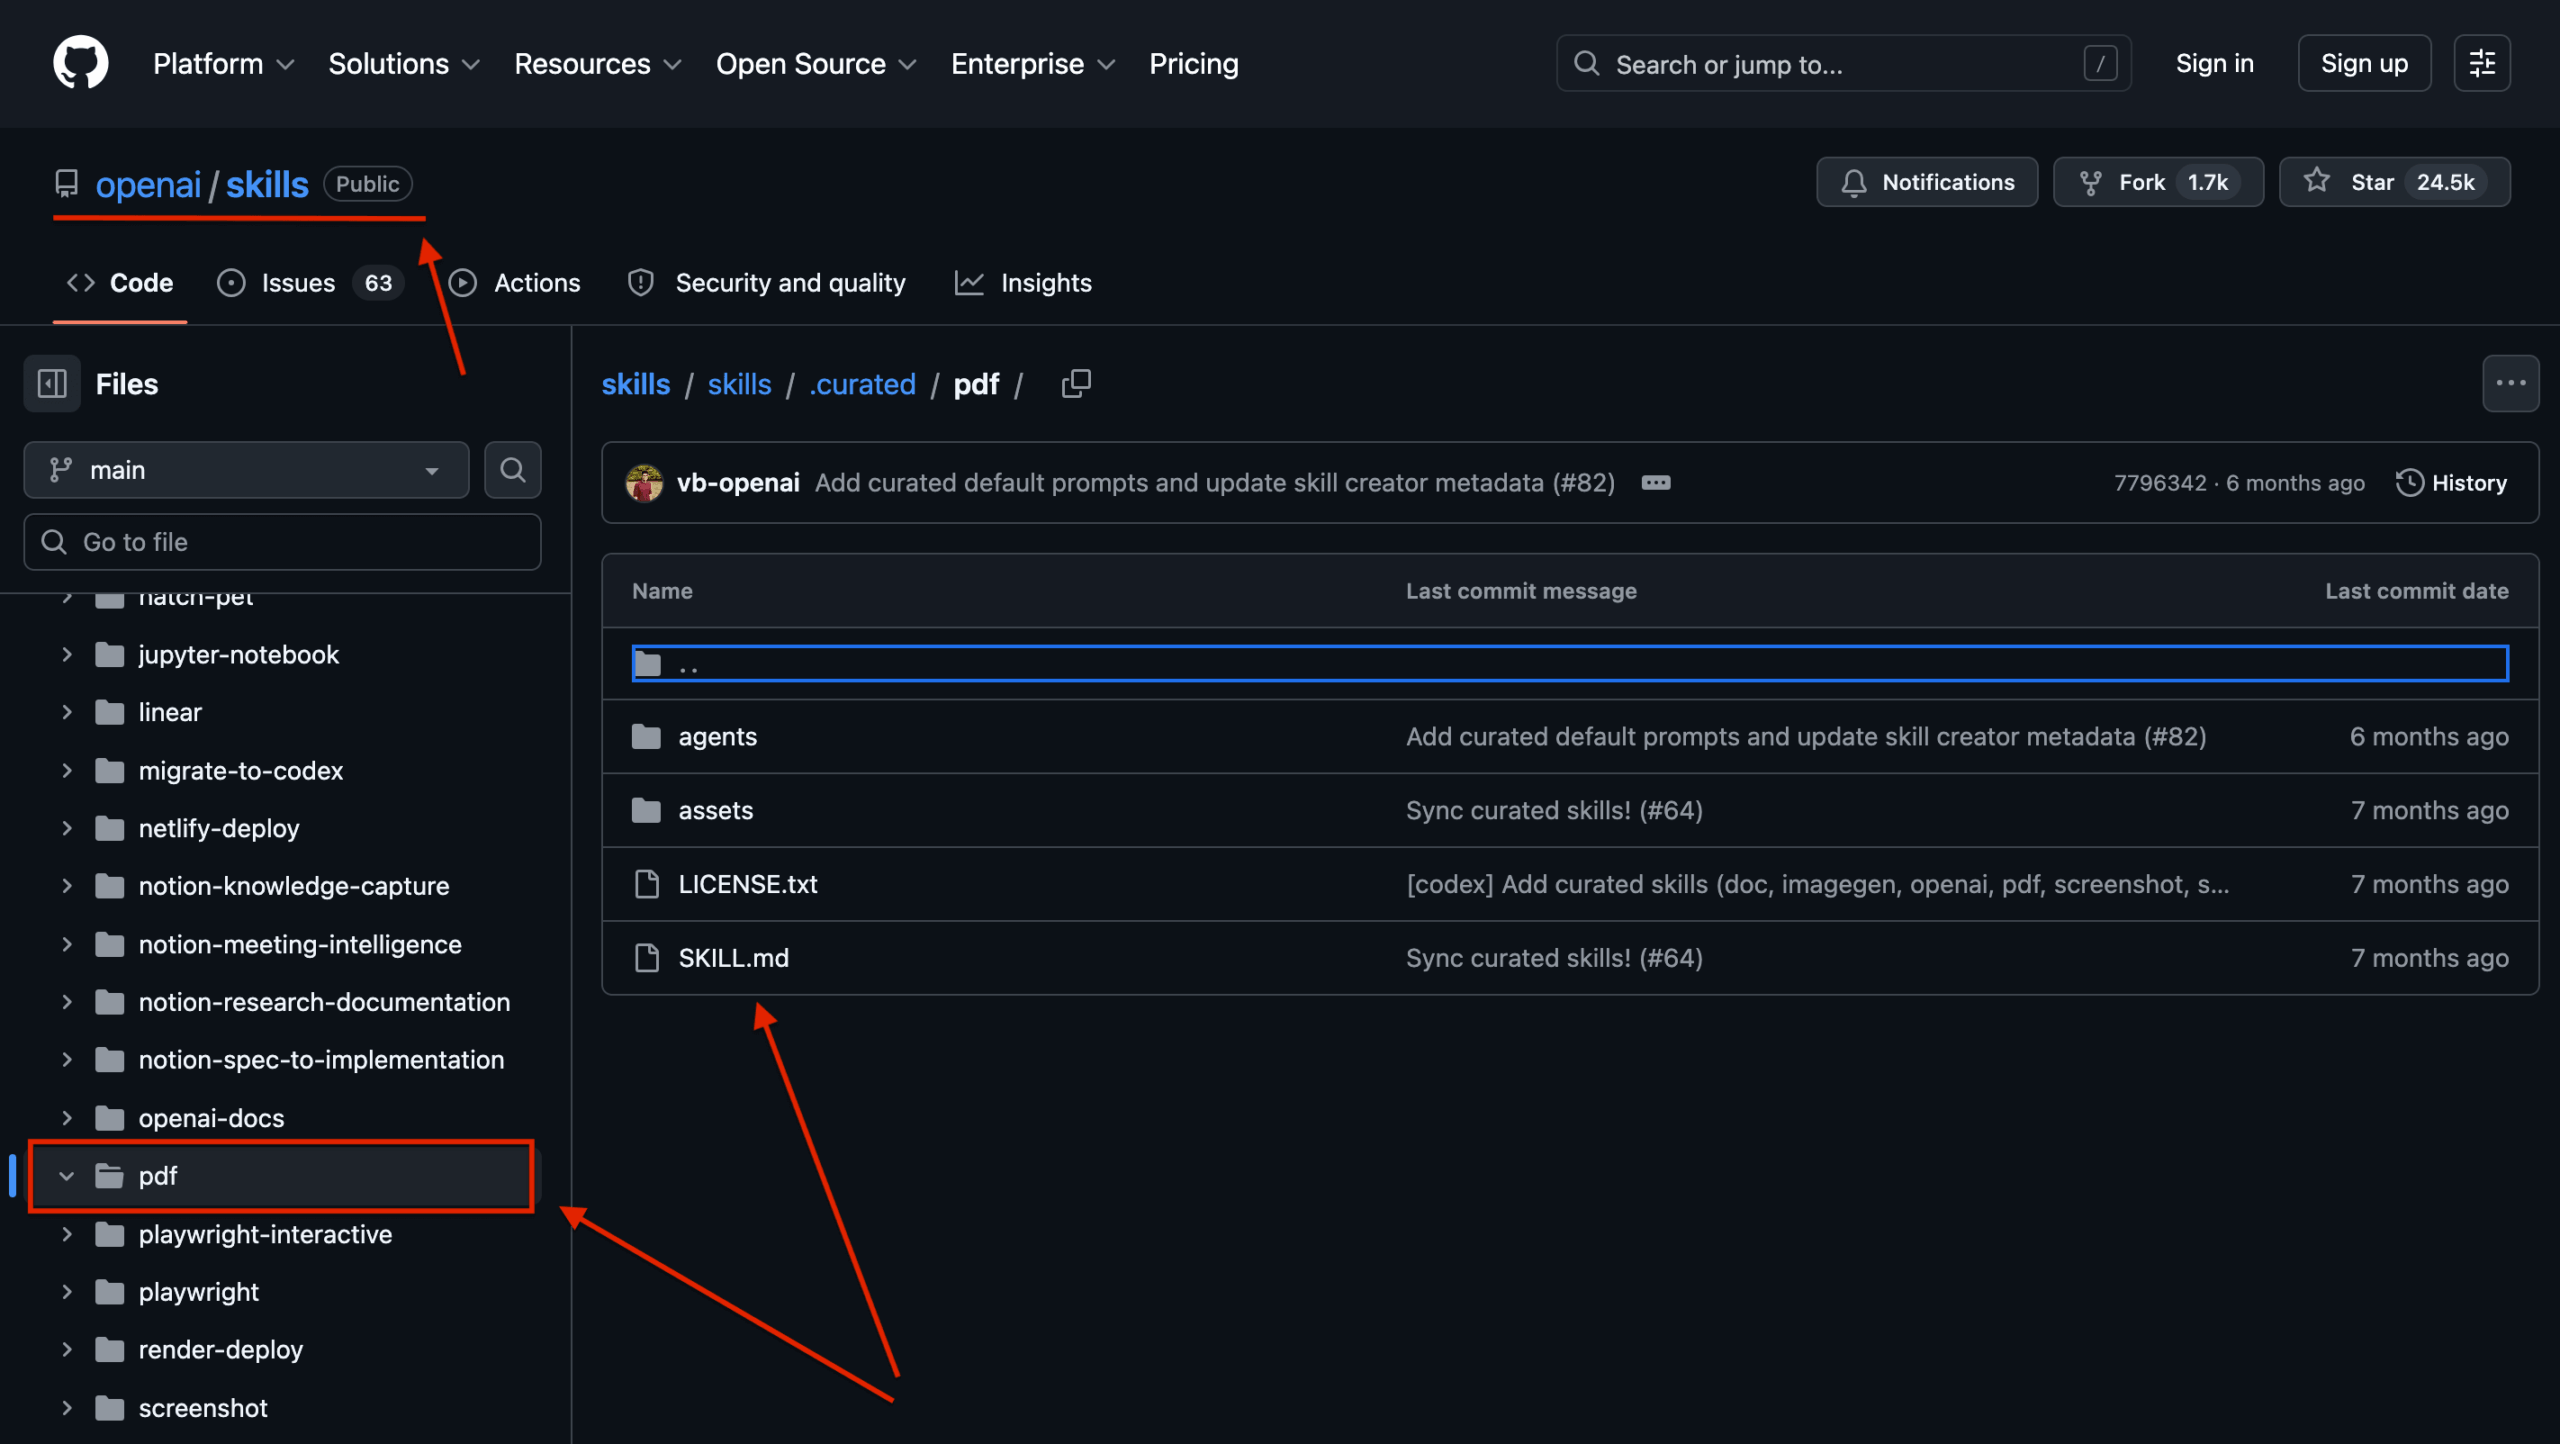Open the screenshot folder in tree
This screenshot has width=2560, height=1444.
(203, 1408)
